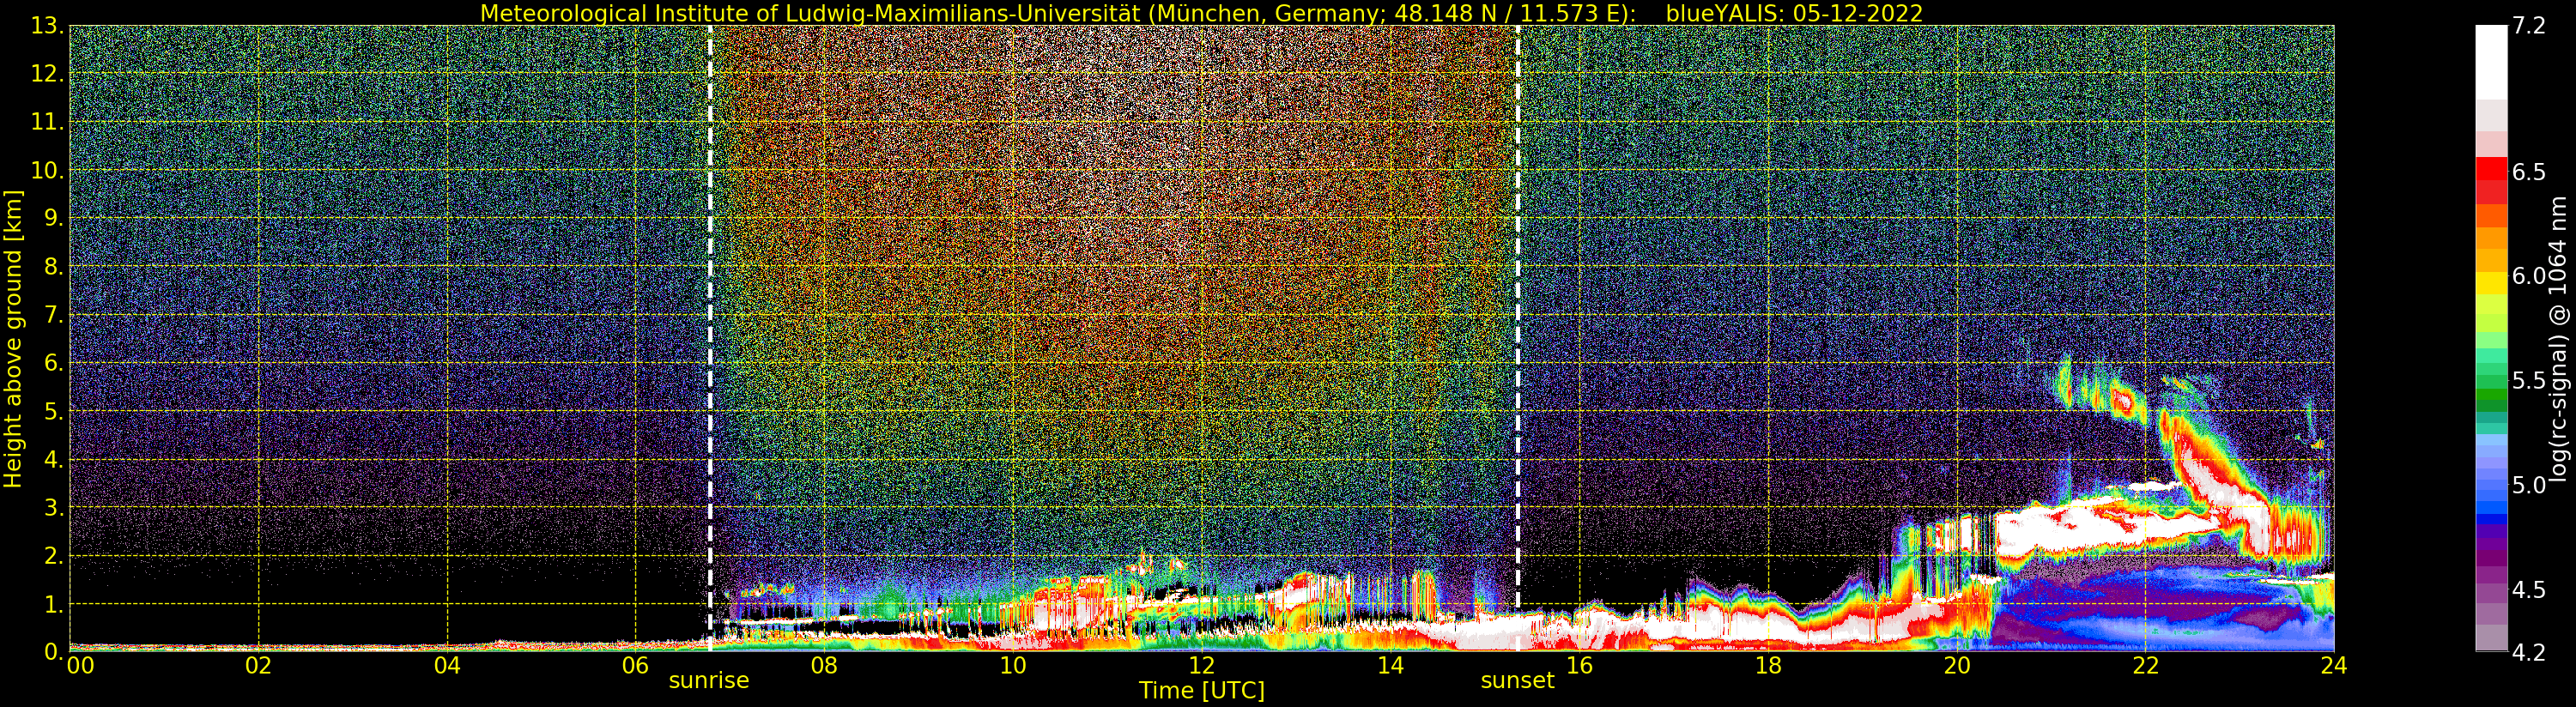Click the '1.' height axis tick label

pos(53,604)
